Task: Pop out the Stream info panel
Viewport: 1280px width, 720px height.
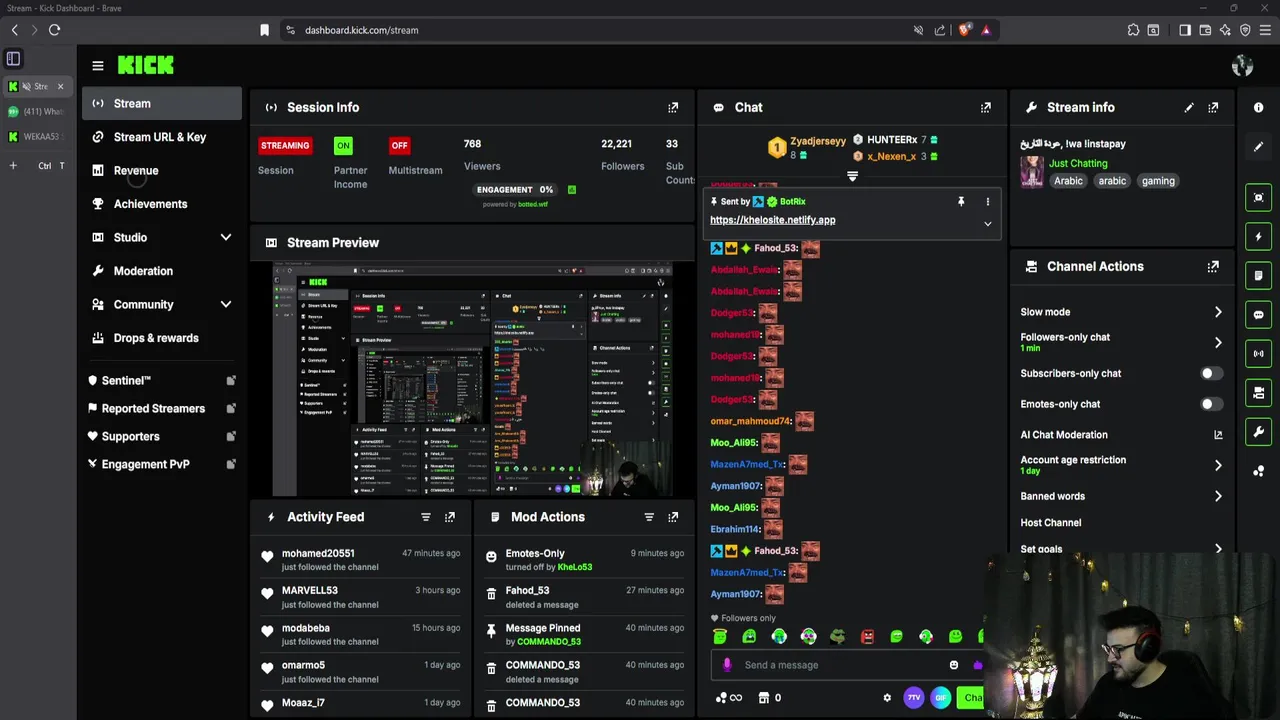Action: [x=1213, y=107]
